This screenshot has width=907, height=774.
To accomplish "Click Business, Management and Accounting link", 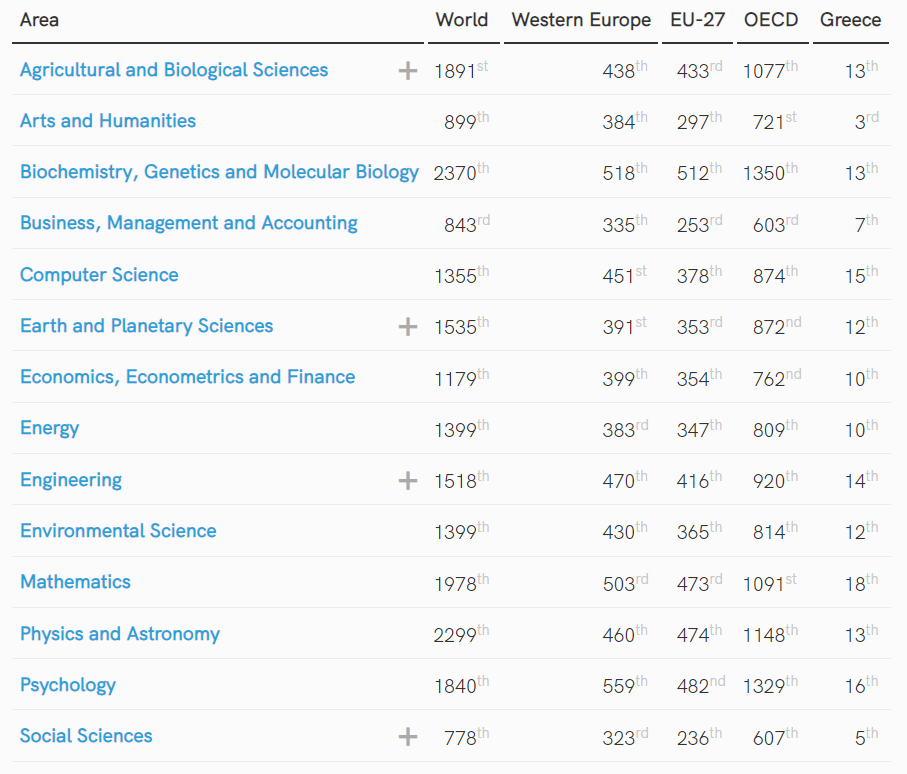I will [x=189, y=223].
